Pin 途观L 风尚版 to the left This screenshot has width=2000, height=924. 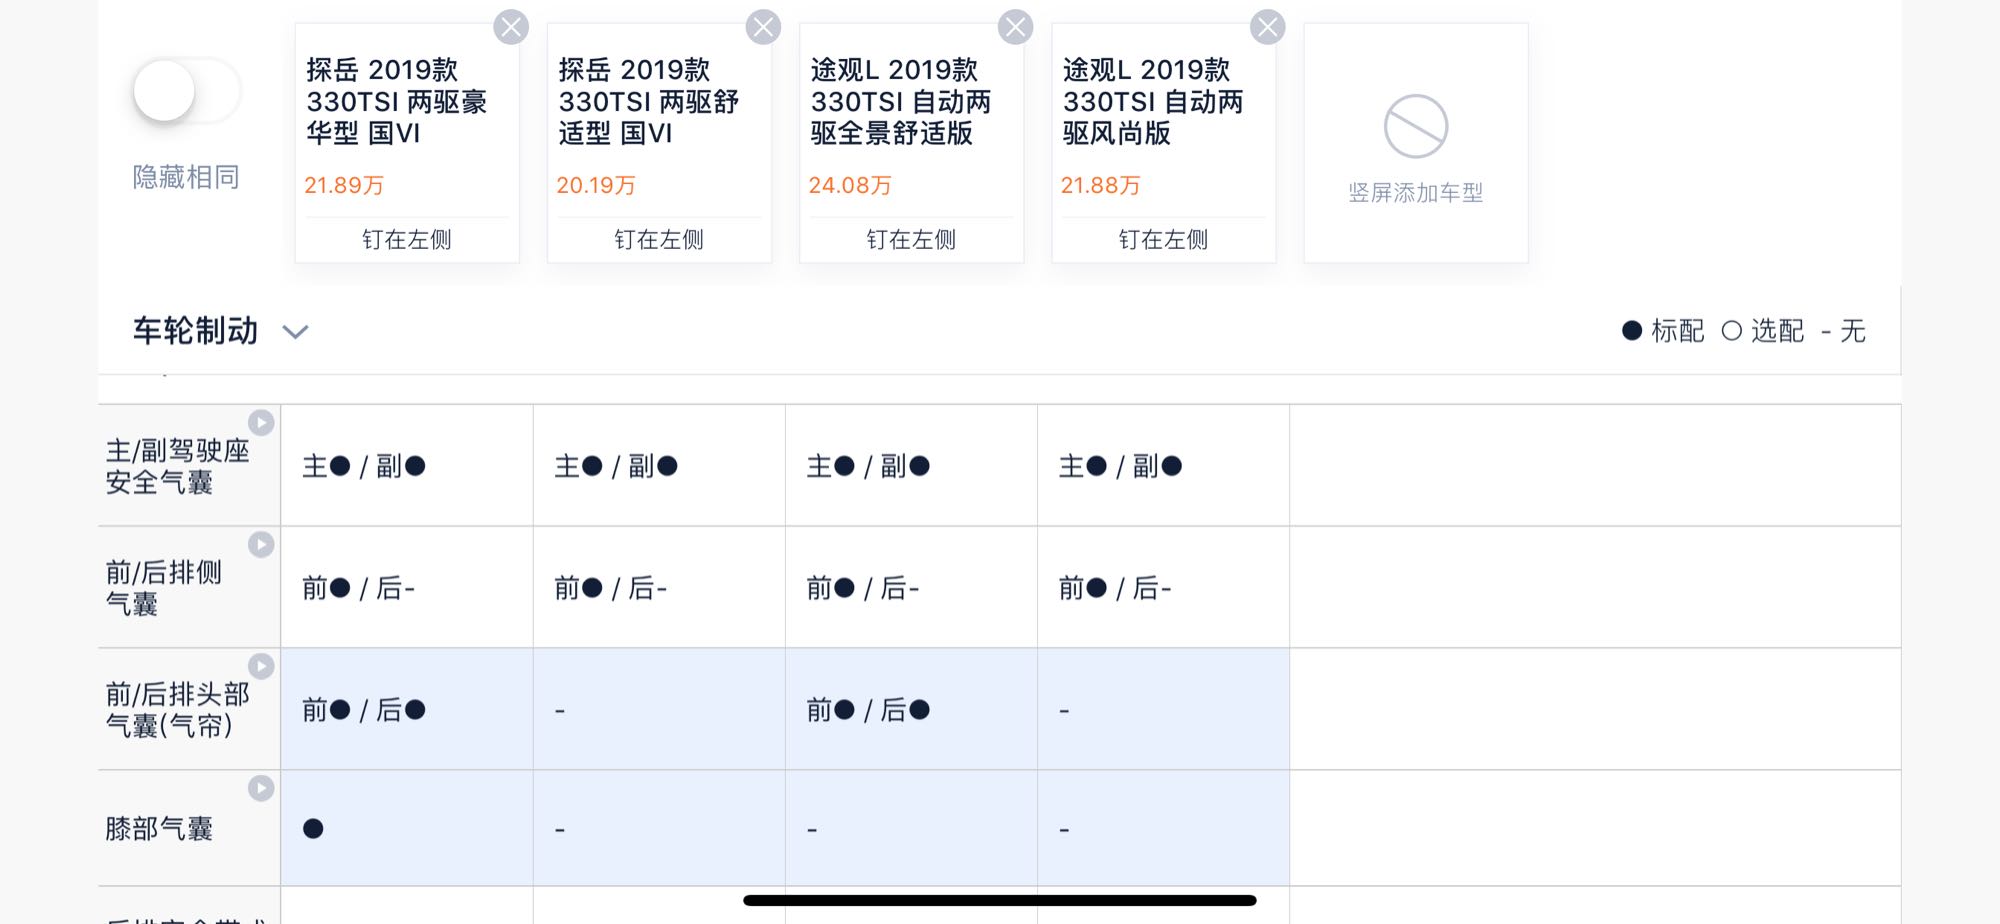tap(1163, 240)
